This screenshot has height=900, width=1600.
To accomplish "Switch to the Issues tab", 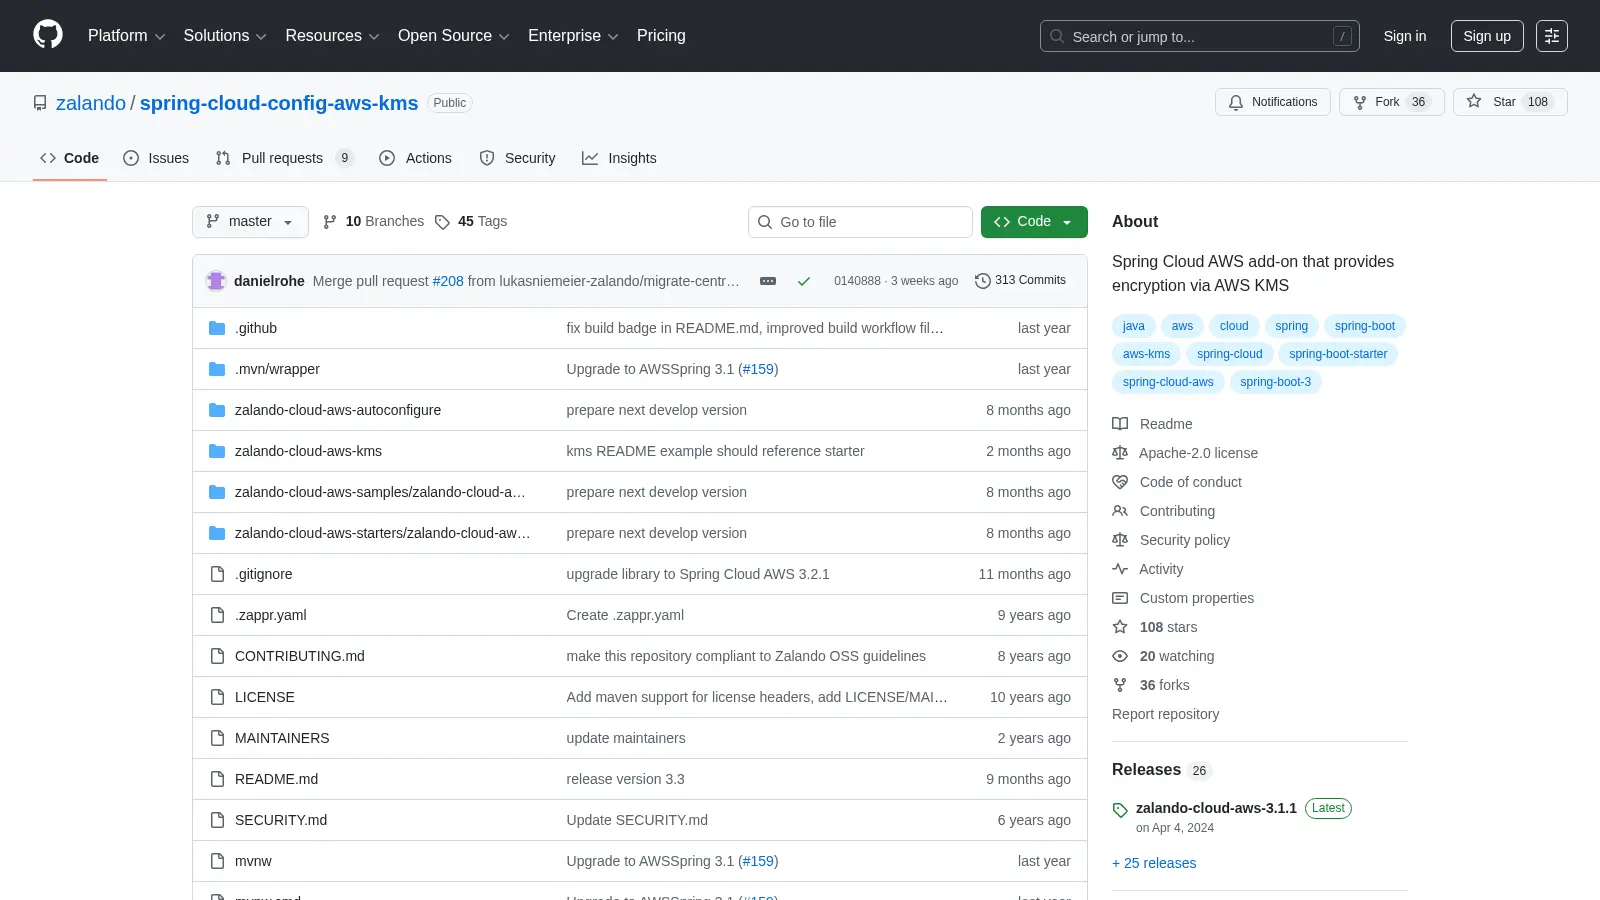I will point(156,158).
